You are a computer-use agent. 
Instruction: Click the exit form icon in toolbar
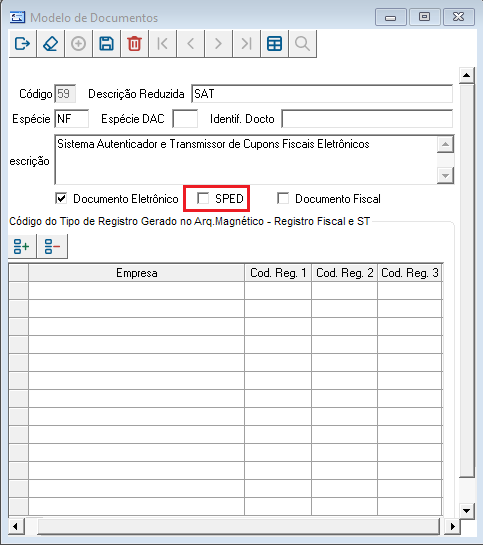(23, 44)
